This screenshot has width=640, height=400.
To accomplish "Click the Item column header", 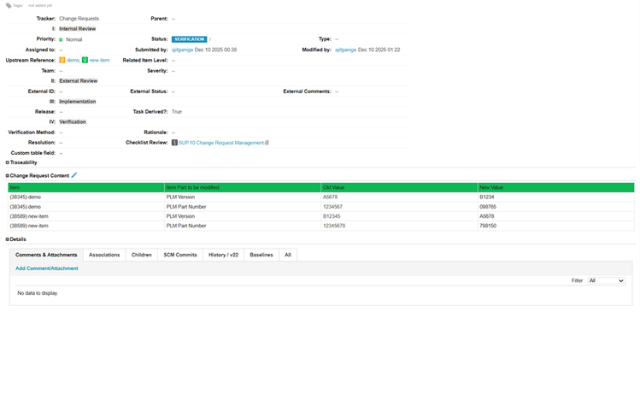I will pyautogui.click(x=86, y=187).
